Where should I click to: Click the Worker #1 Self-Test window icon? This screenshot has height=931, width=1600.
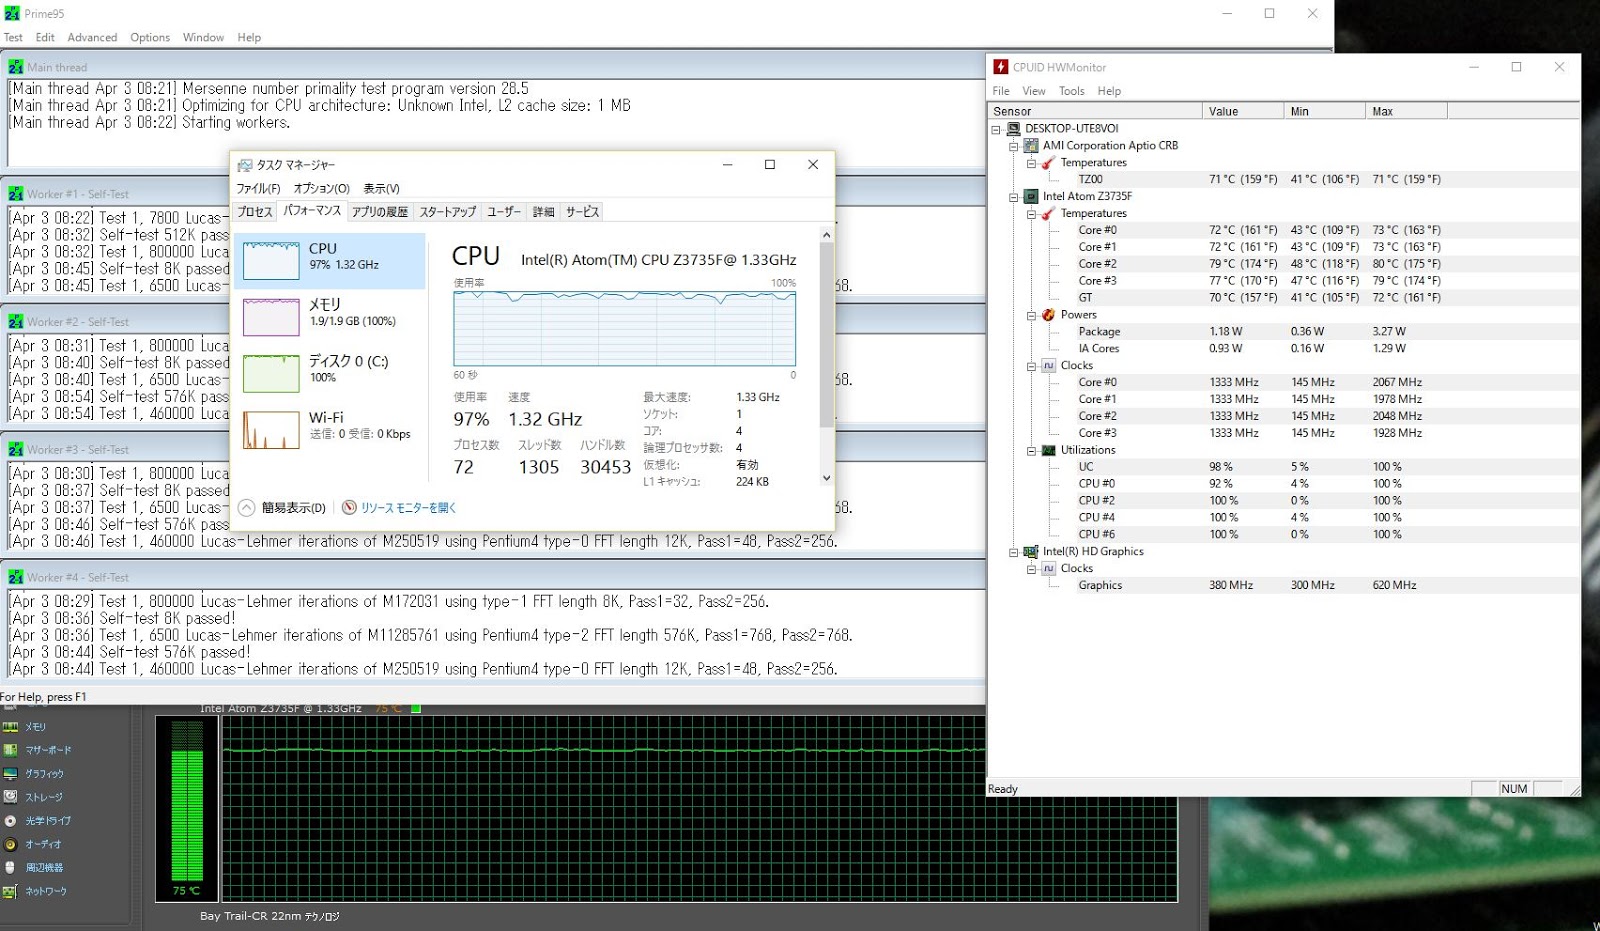16,194
